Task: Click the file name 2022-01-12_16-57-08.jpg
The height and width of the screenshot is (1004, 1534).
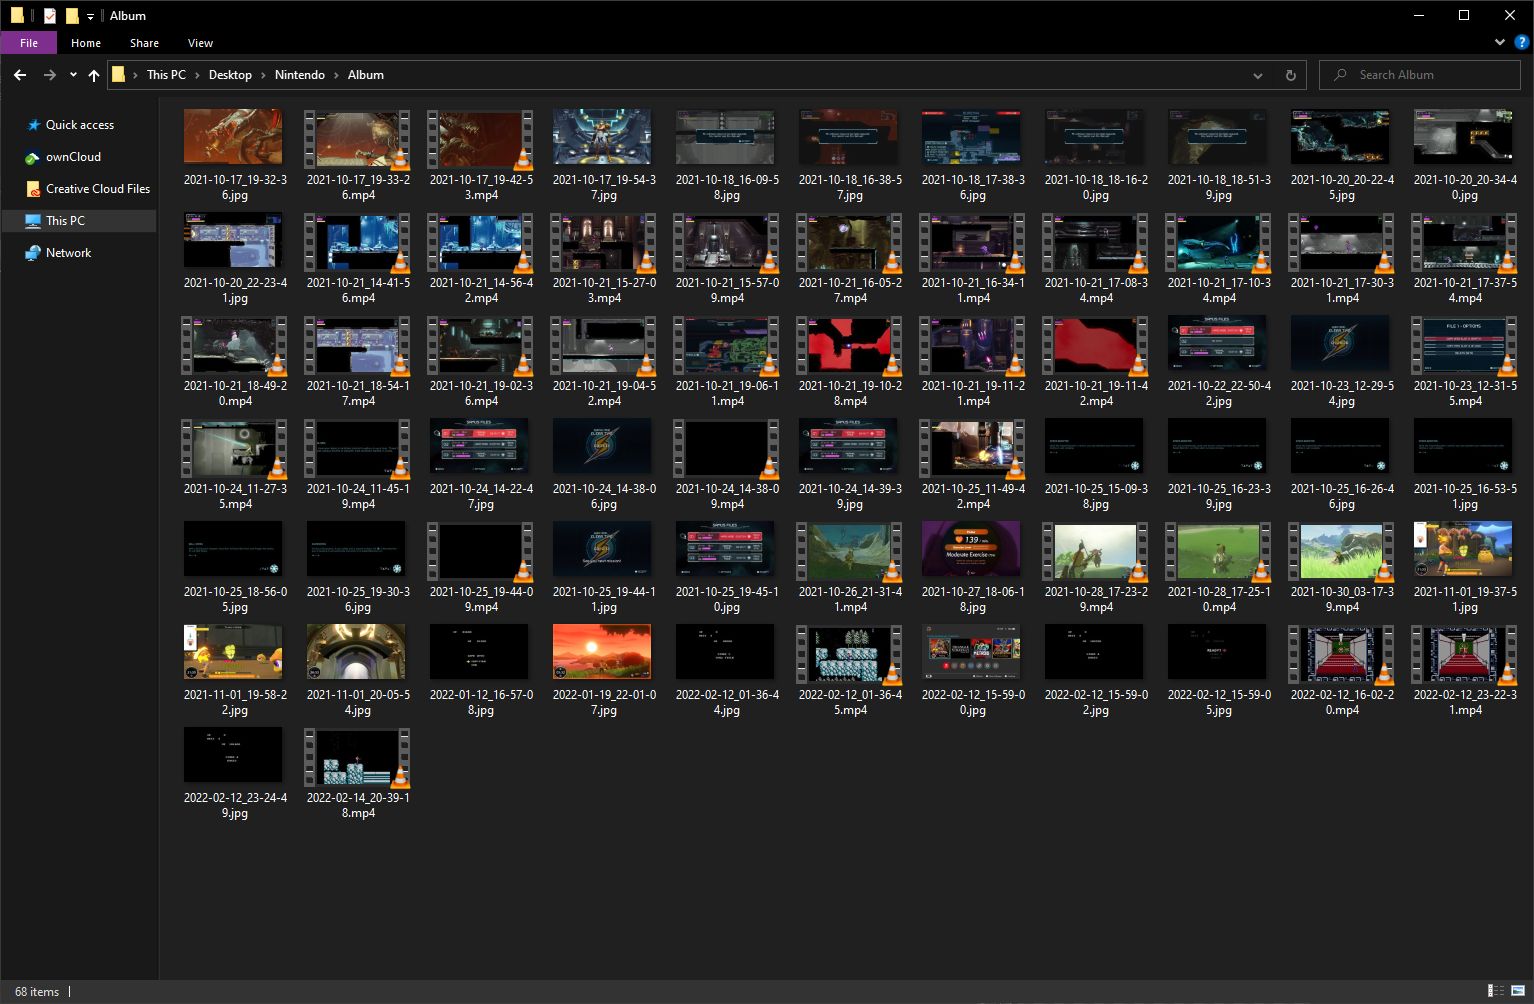Action: point(481,702)
